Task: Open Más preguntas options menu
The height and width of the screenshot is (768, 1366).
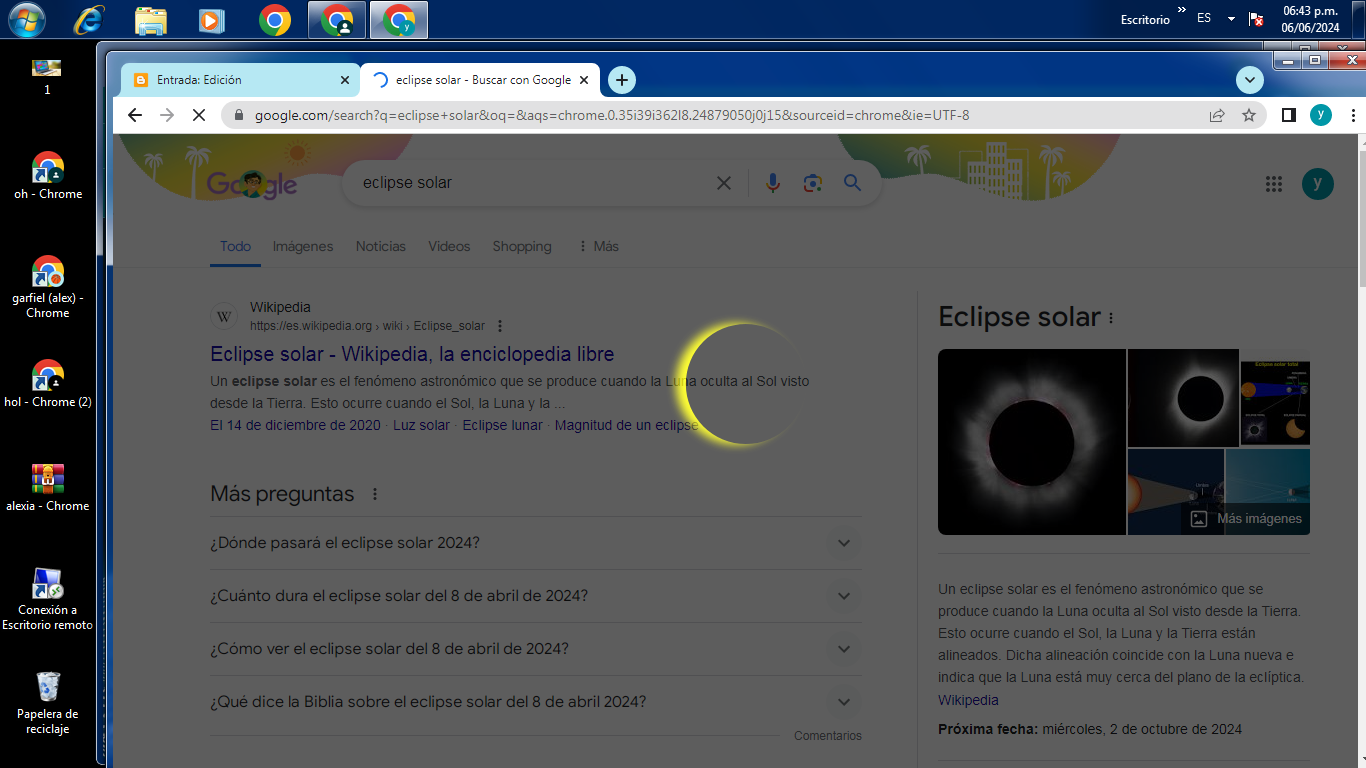Action: pos(375,494)
